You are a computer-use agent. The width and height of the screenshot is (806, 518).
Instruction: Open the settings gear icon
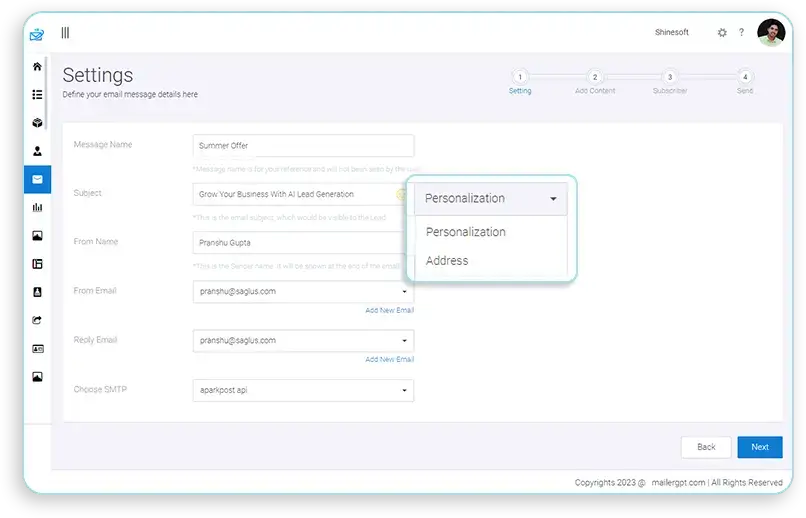(722, 32)
